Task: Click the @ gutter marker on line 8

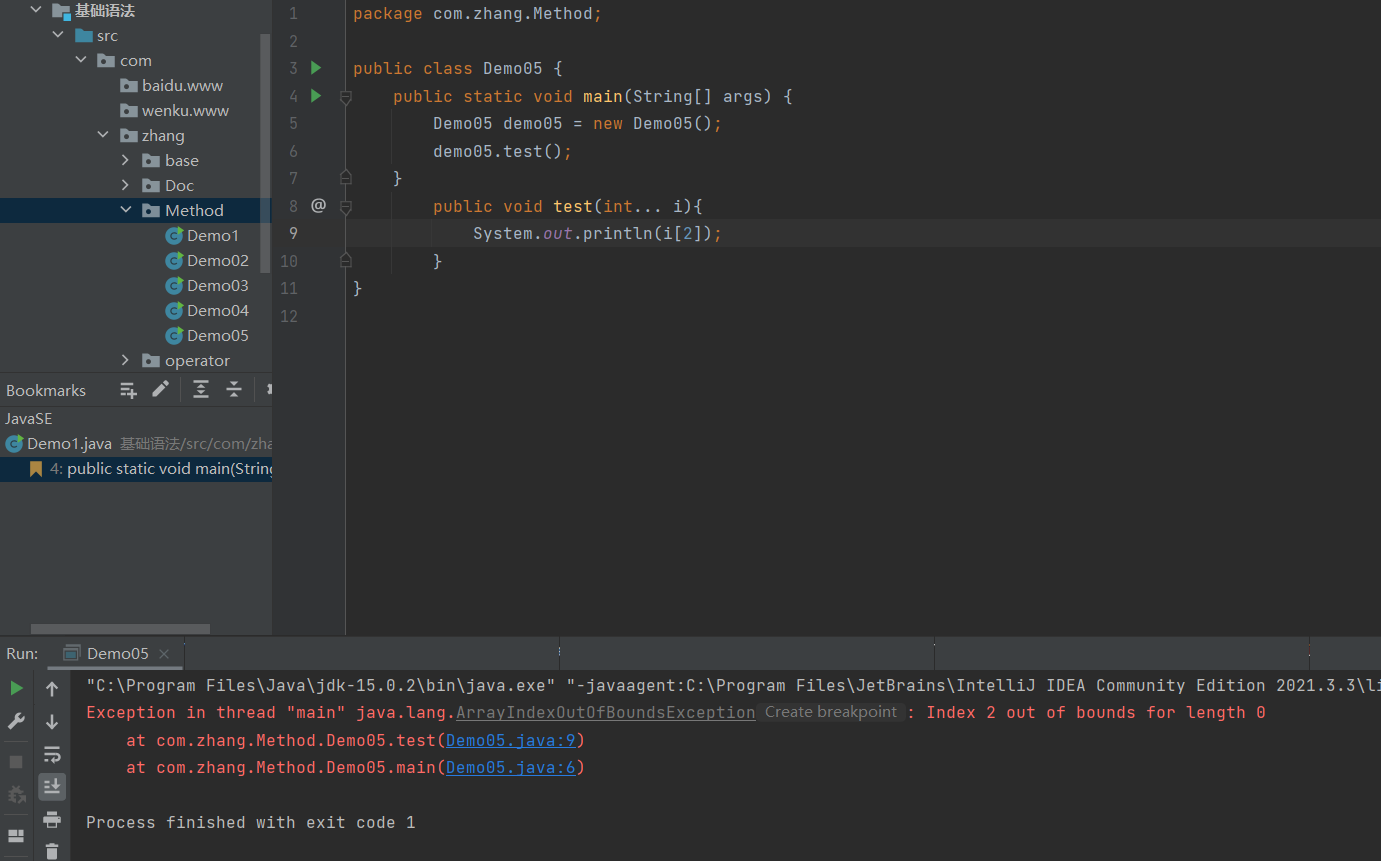Action: (x=318, y=205)
